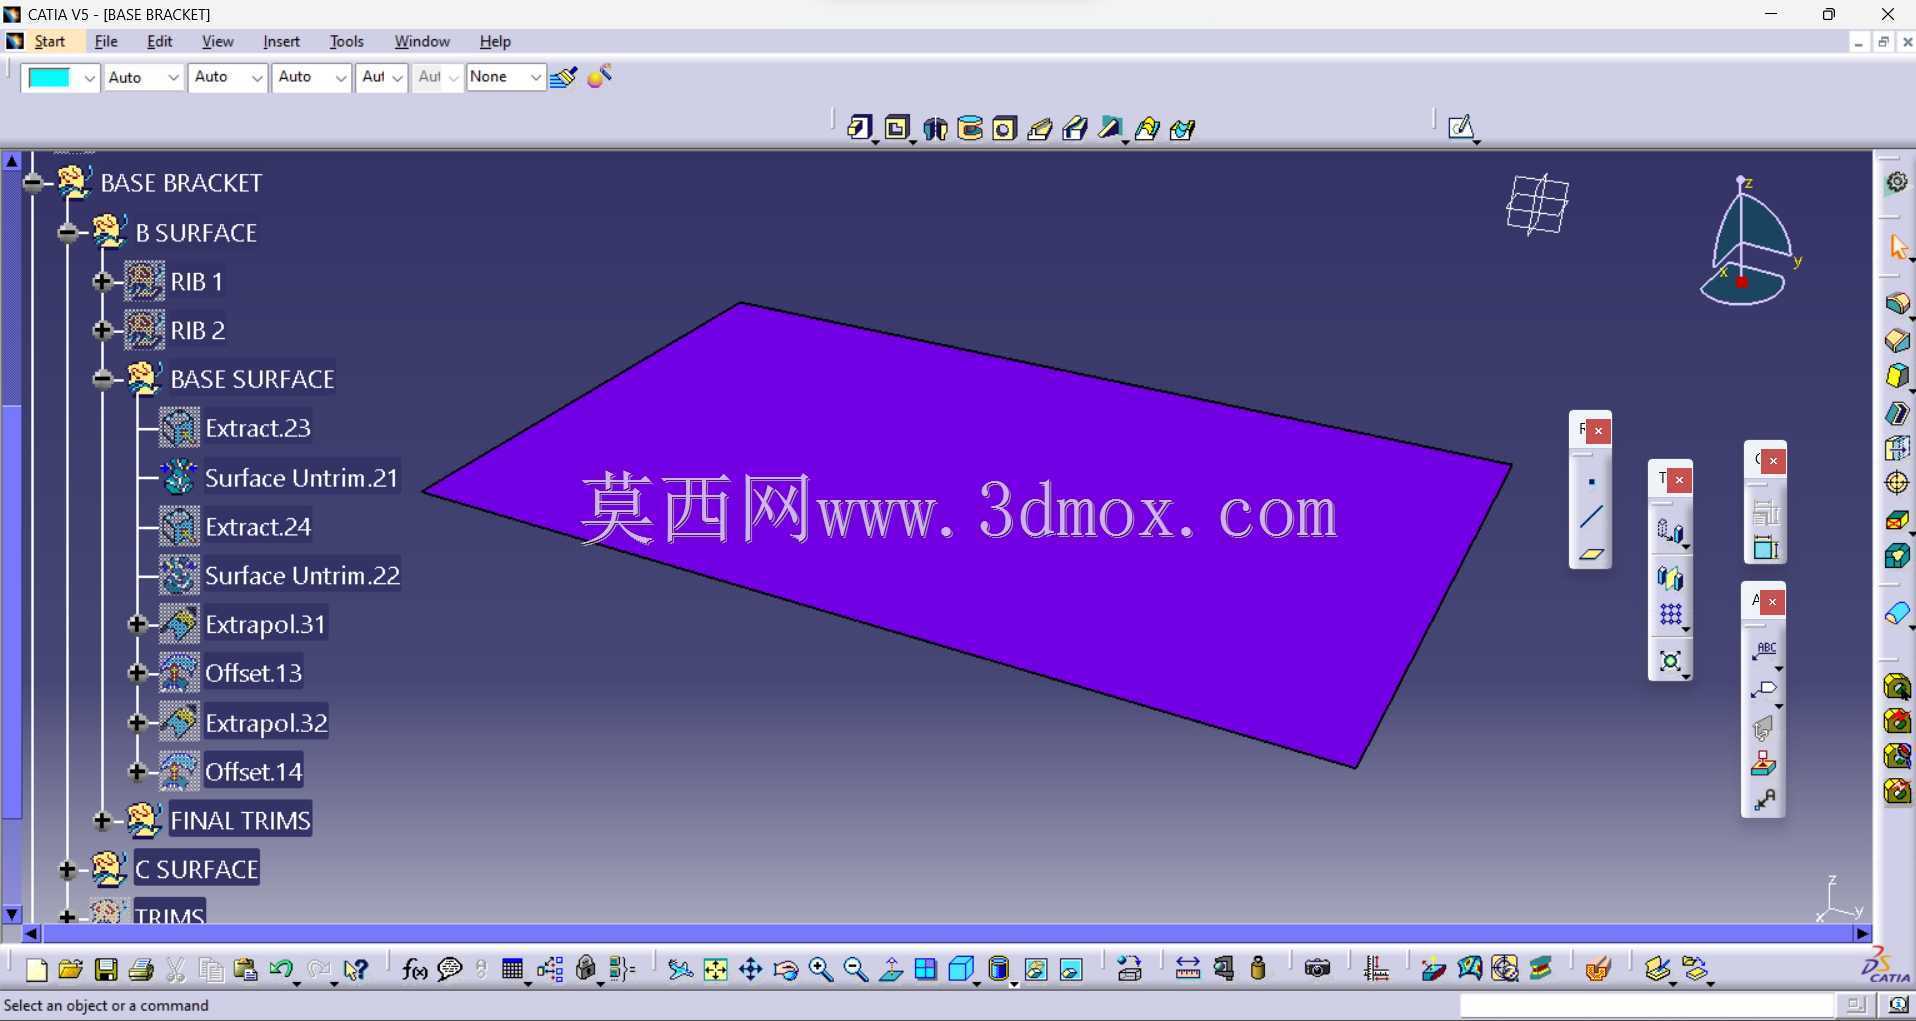This screenshot has height=1021, width=1916.
Task: Open file folder icon
Action: pos(70,969)
